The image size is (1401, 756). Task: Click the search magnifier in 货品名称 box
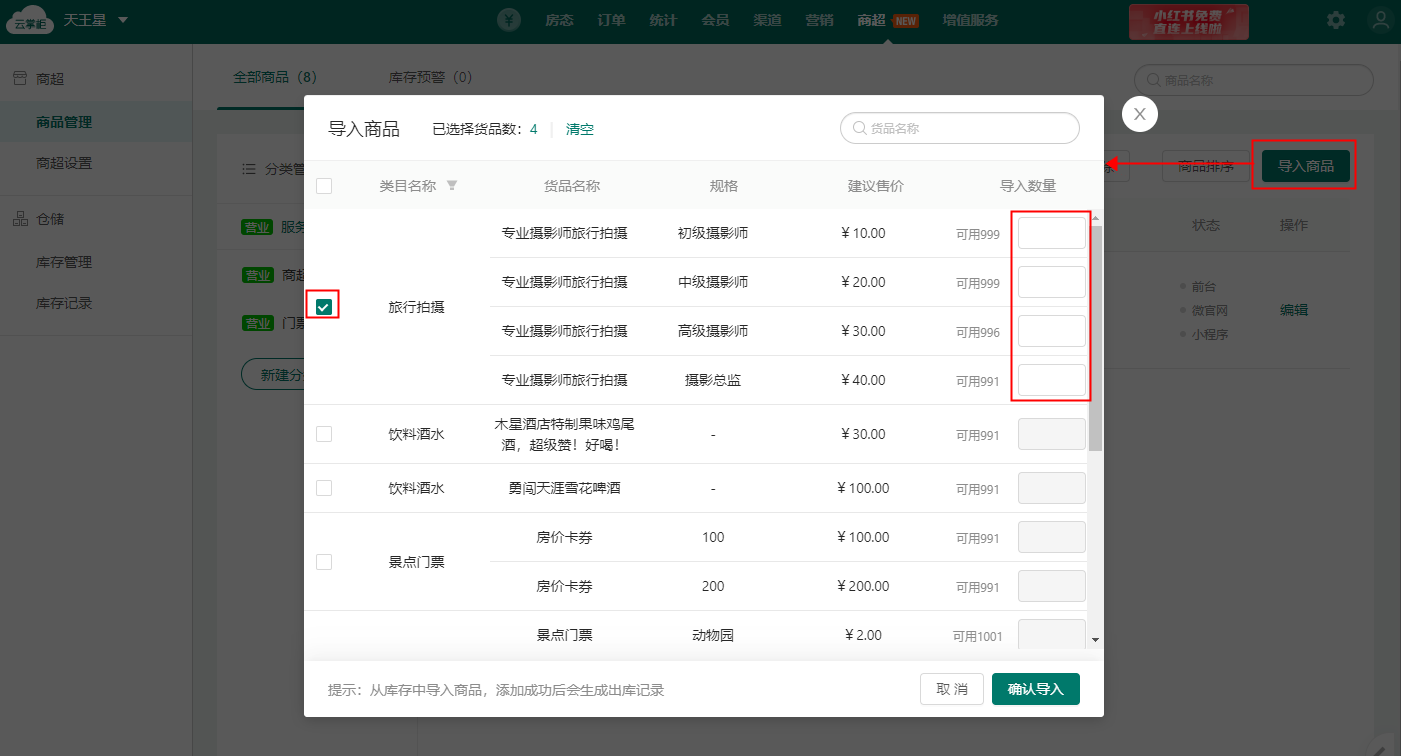(x=859, y=129)
